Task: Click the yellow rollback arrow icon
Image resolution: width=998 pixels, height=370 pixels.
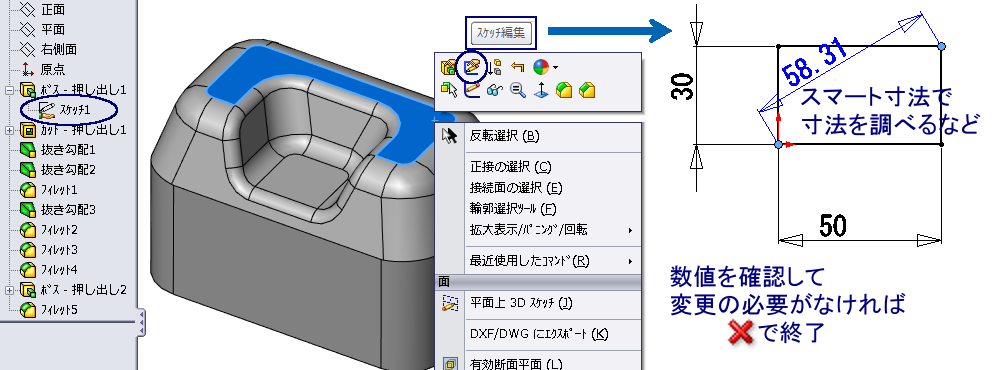Action: point(517,67)
